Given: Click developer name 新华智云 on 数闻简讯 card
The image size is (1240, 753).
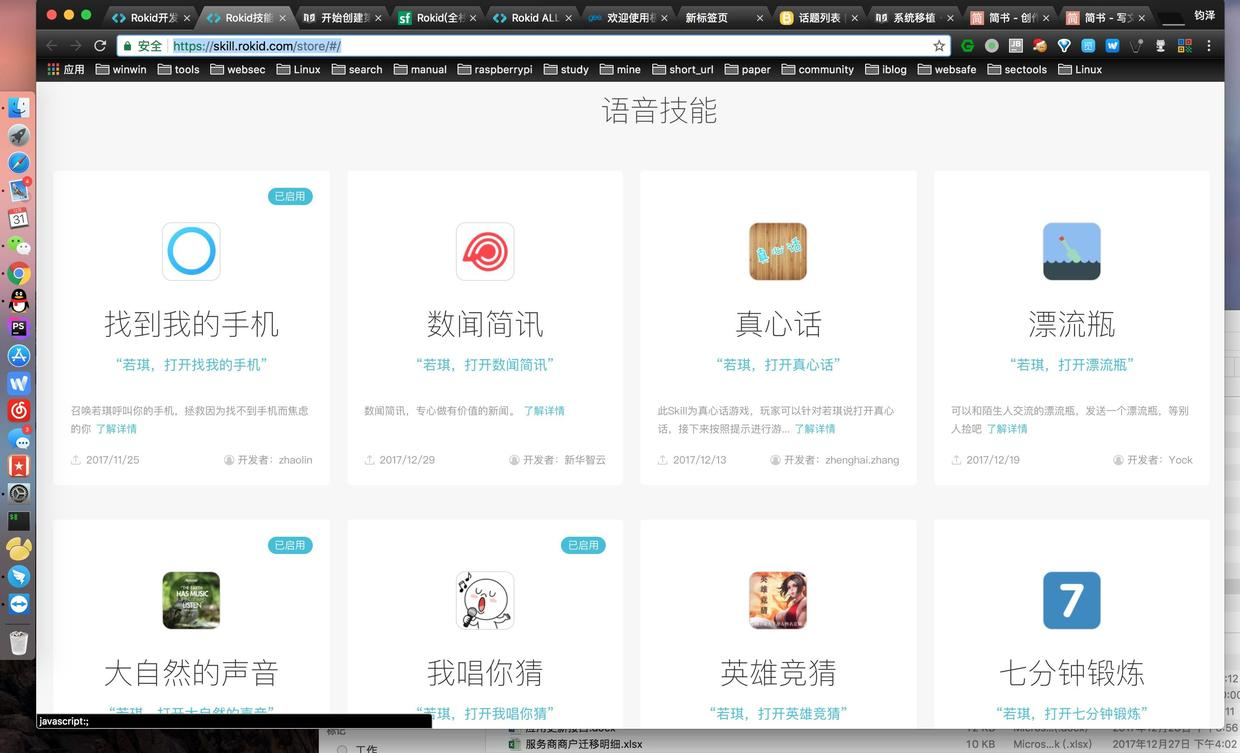Looking at the screenshot, I should coord(585,460).
